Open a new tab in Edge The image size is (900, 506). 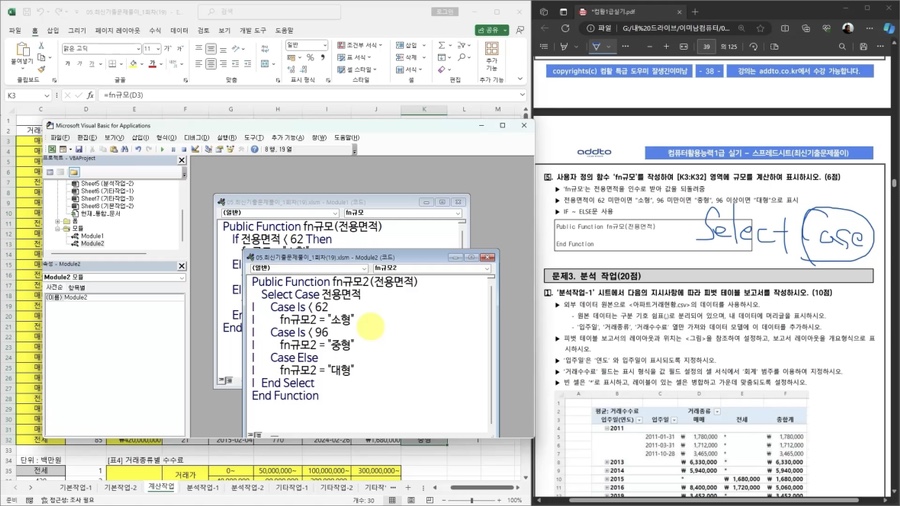click(x=695, y=11)
